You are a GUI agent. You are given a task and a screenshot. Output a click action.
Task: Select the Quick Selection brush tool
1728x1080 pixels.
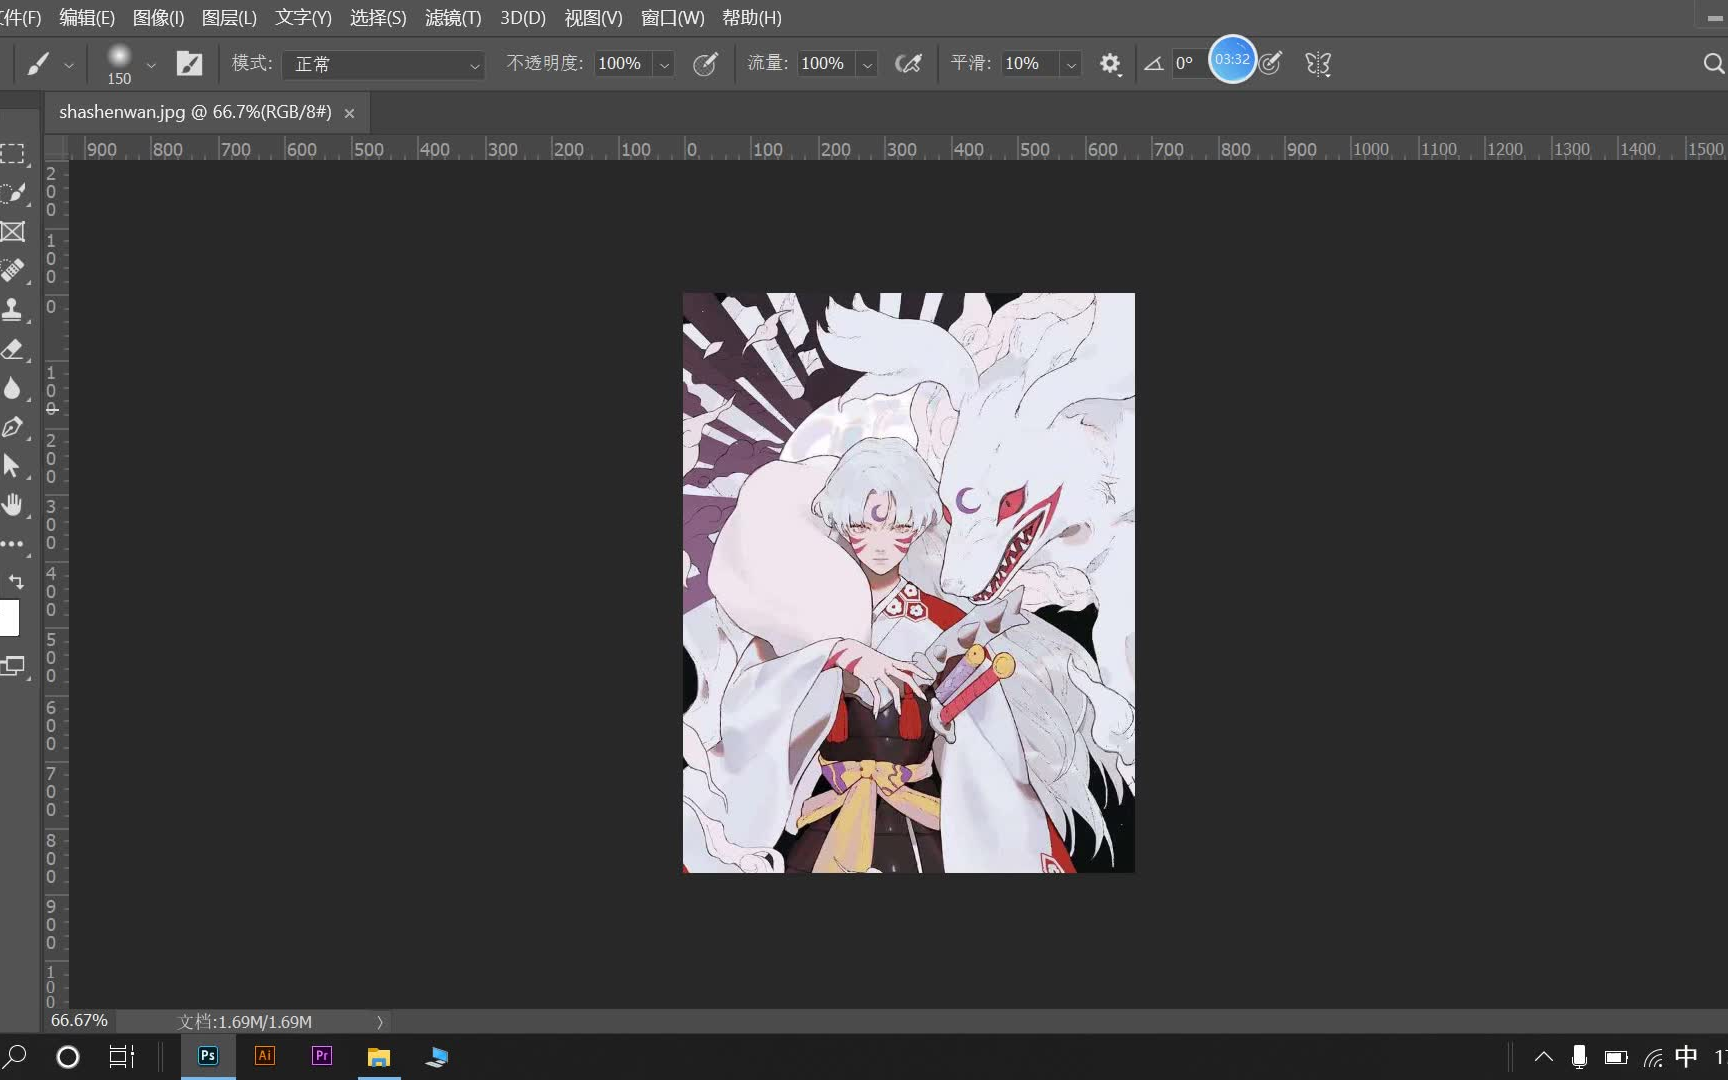tap(12, 192)
